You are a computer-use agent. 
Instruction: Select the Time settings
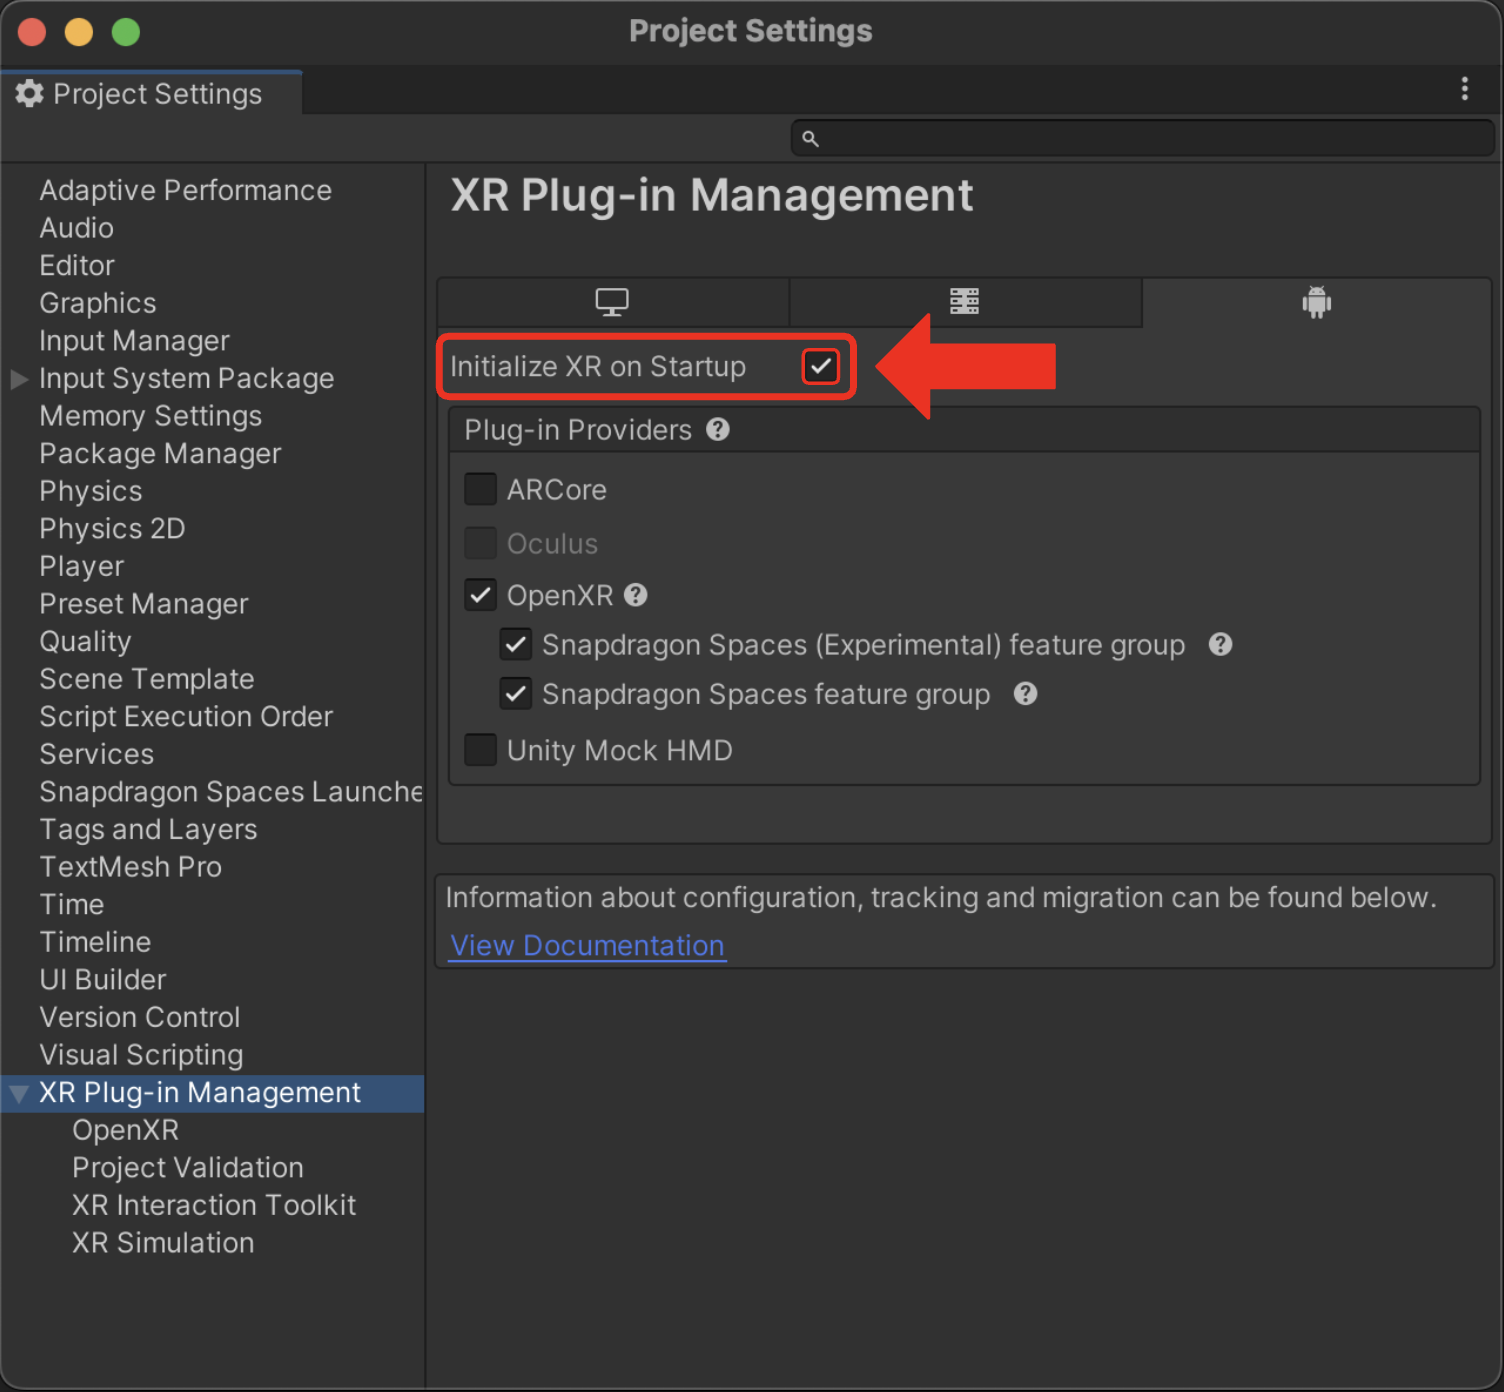pyautogui.click(x=71, y=905)
